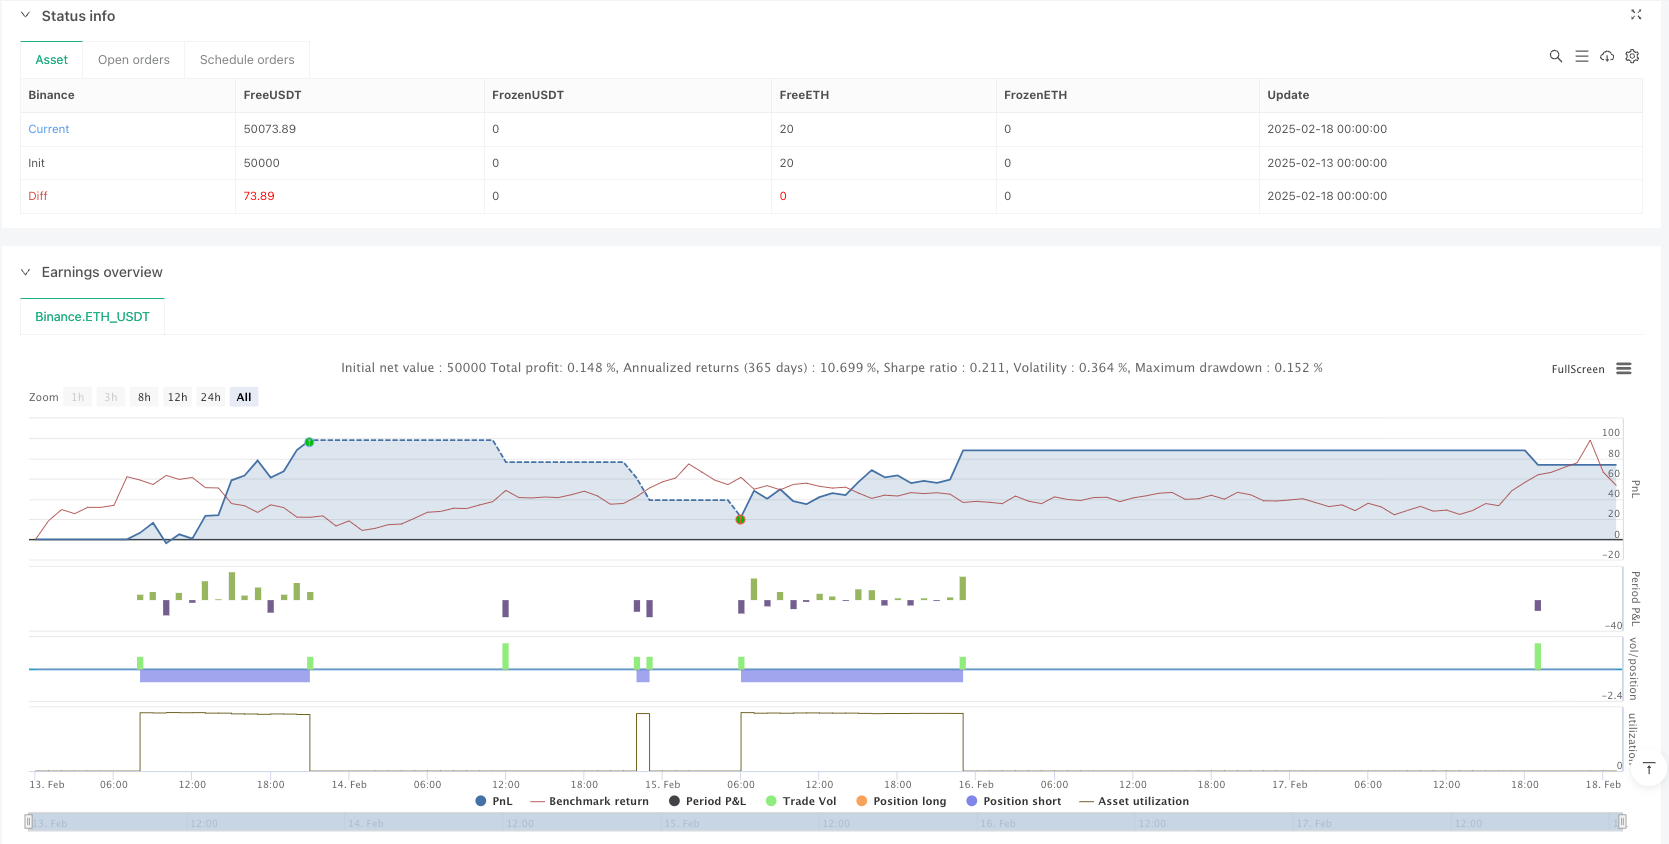This screenshot has width=1669, height=844.
Task: Click the Current link in the Binance column
Action: pyautogui.click(x=49, y=129)
